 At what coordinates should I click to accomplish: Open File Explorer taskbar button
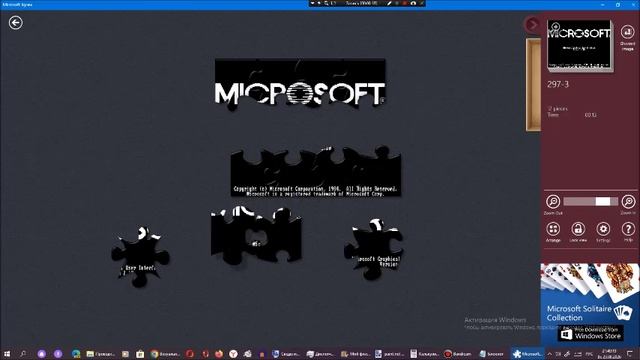click(100, 354)
